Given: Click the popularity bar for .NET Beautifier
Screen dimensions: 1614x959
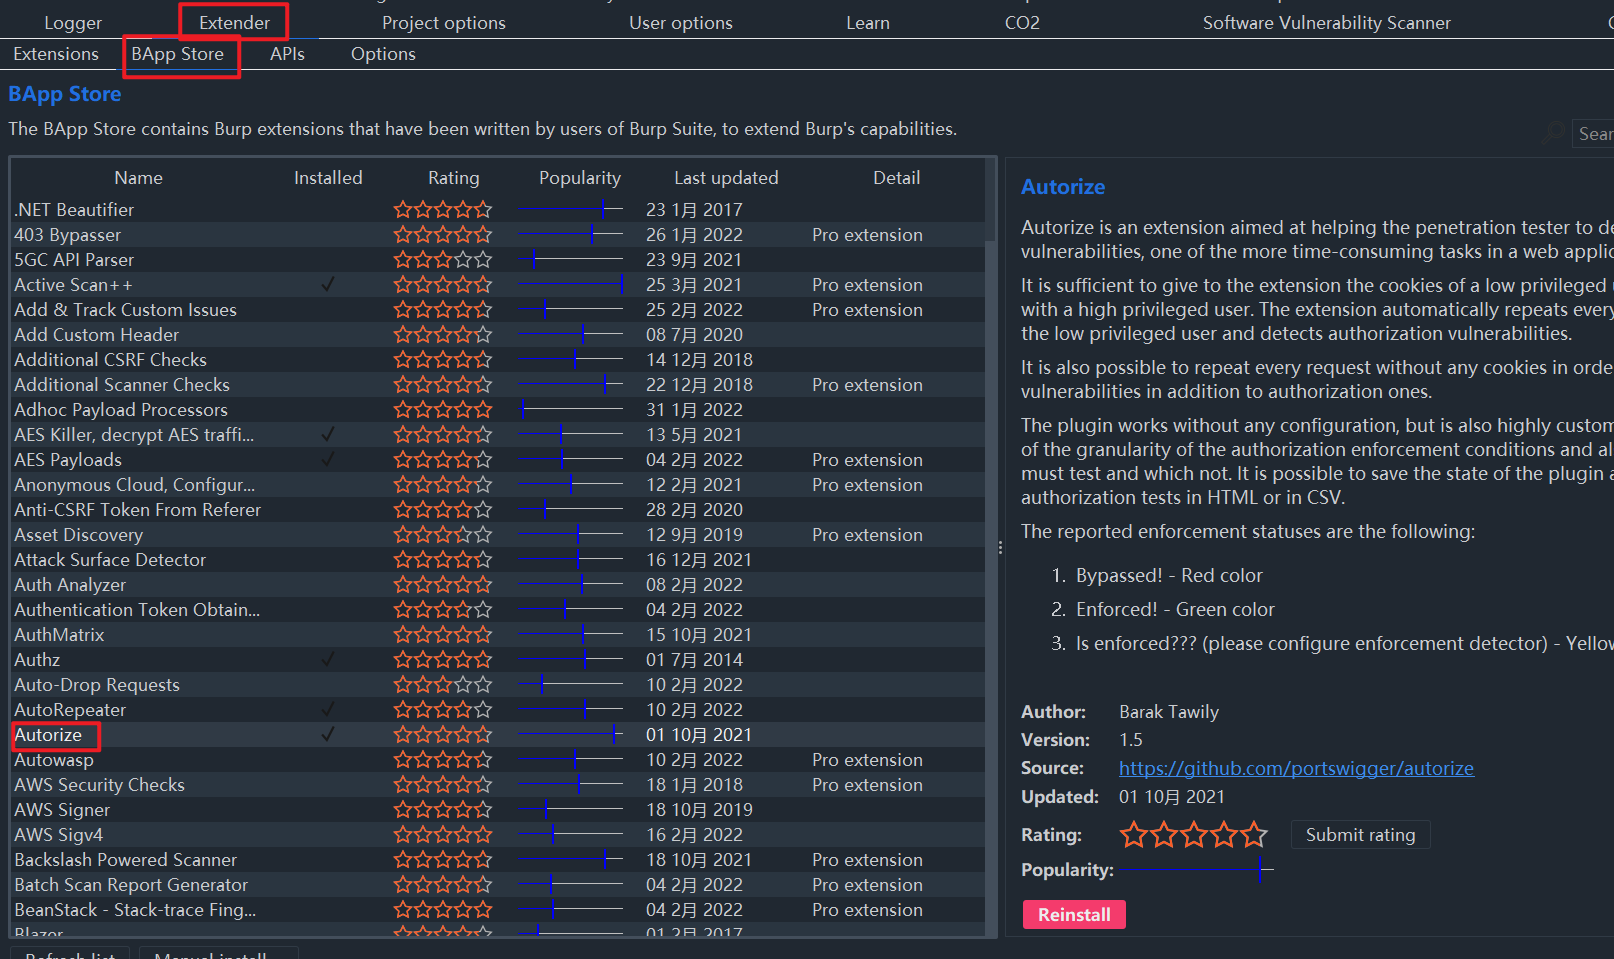Looking at the screenshot, I should point(570,209).
